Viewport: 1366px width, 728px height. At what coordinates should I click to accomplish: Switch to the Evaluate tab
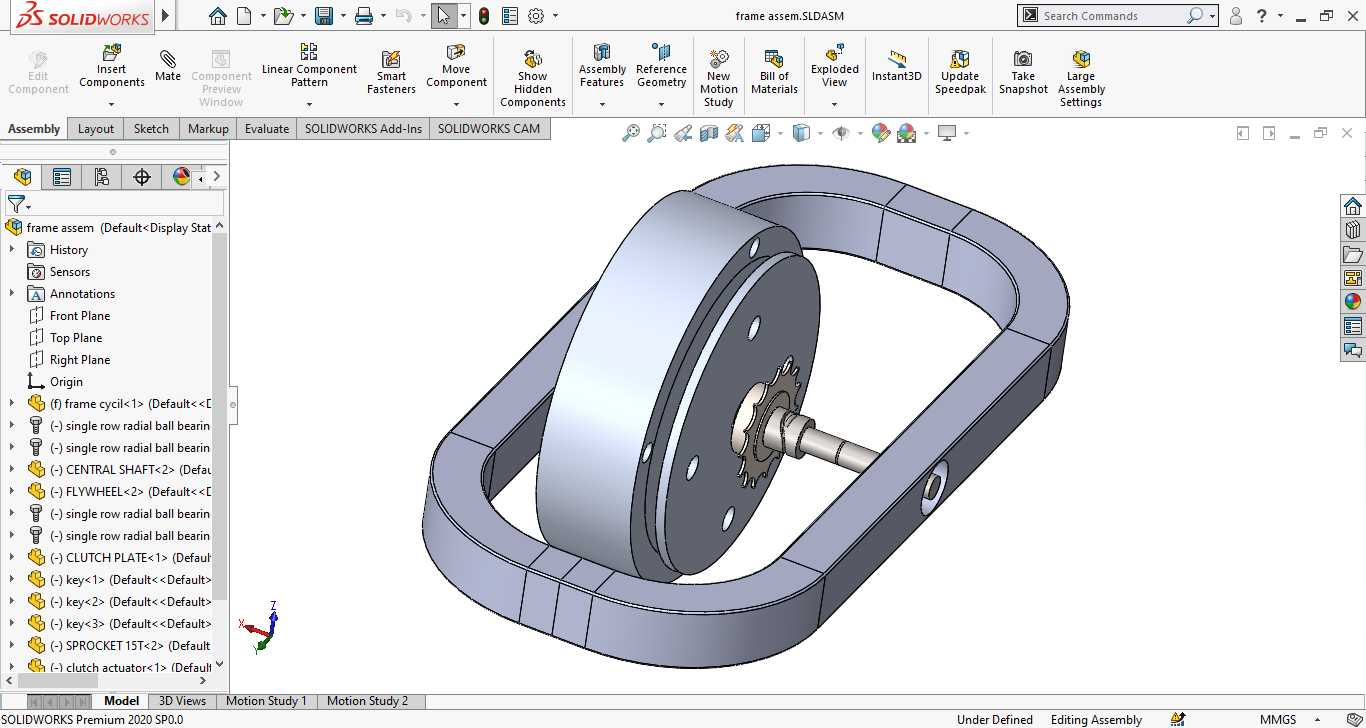click(267, 129)
